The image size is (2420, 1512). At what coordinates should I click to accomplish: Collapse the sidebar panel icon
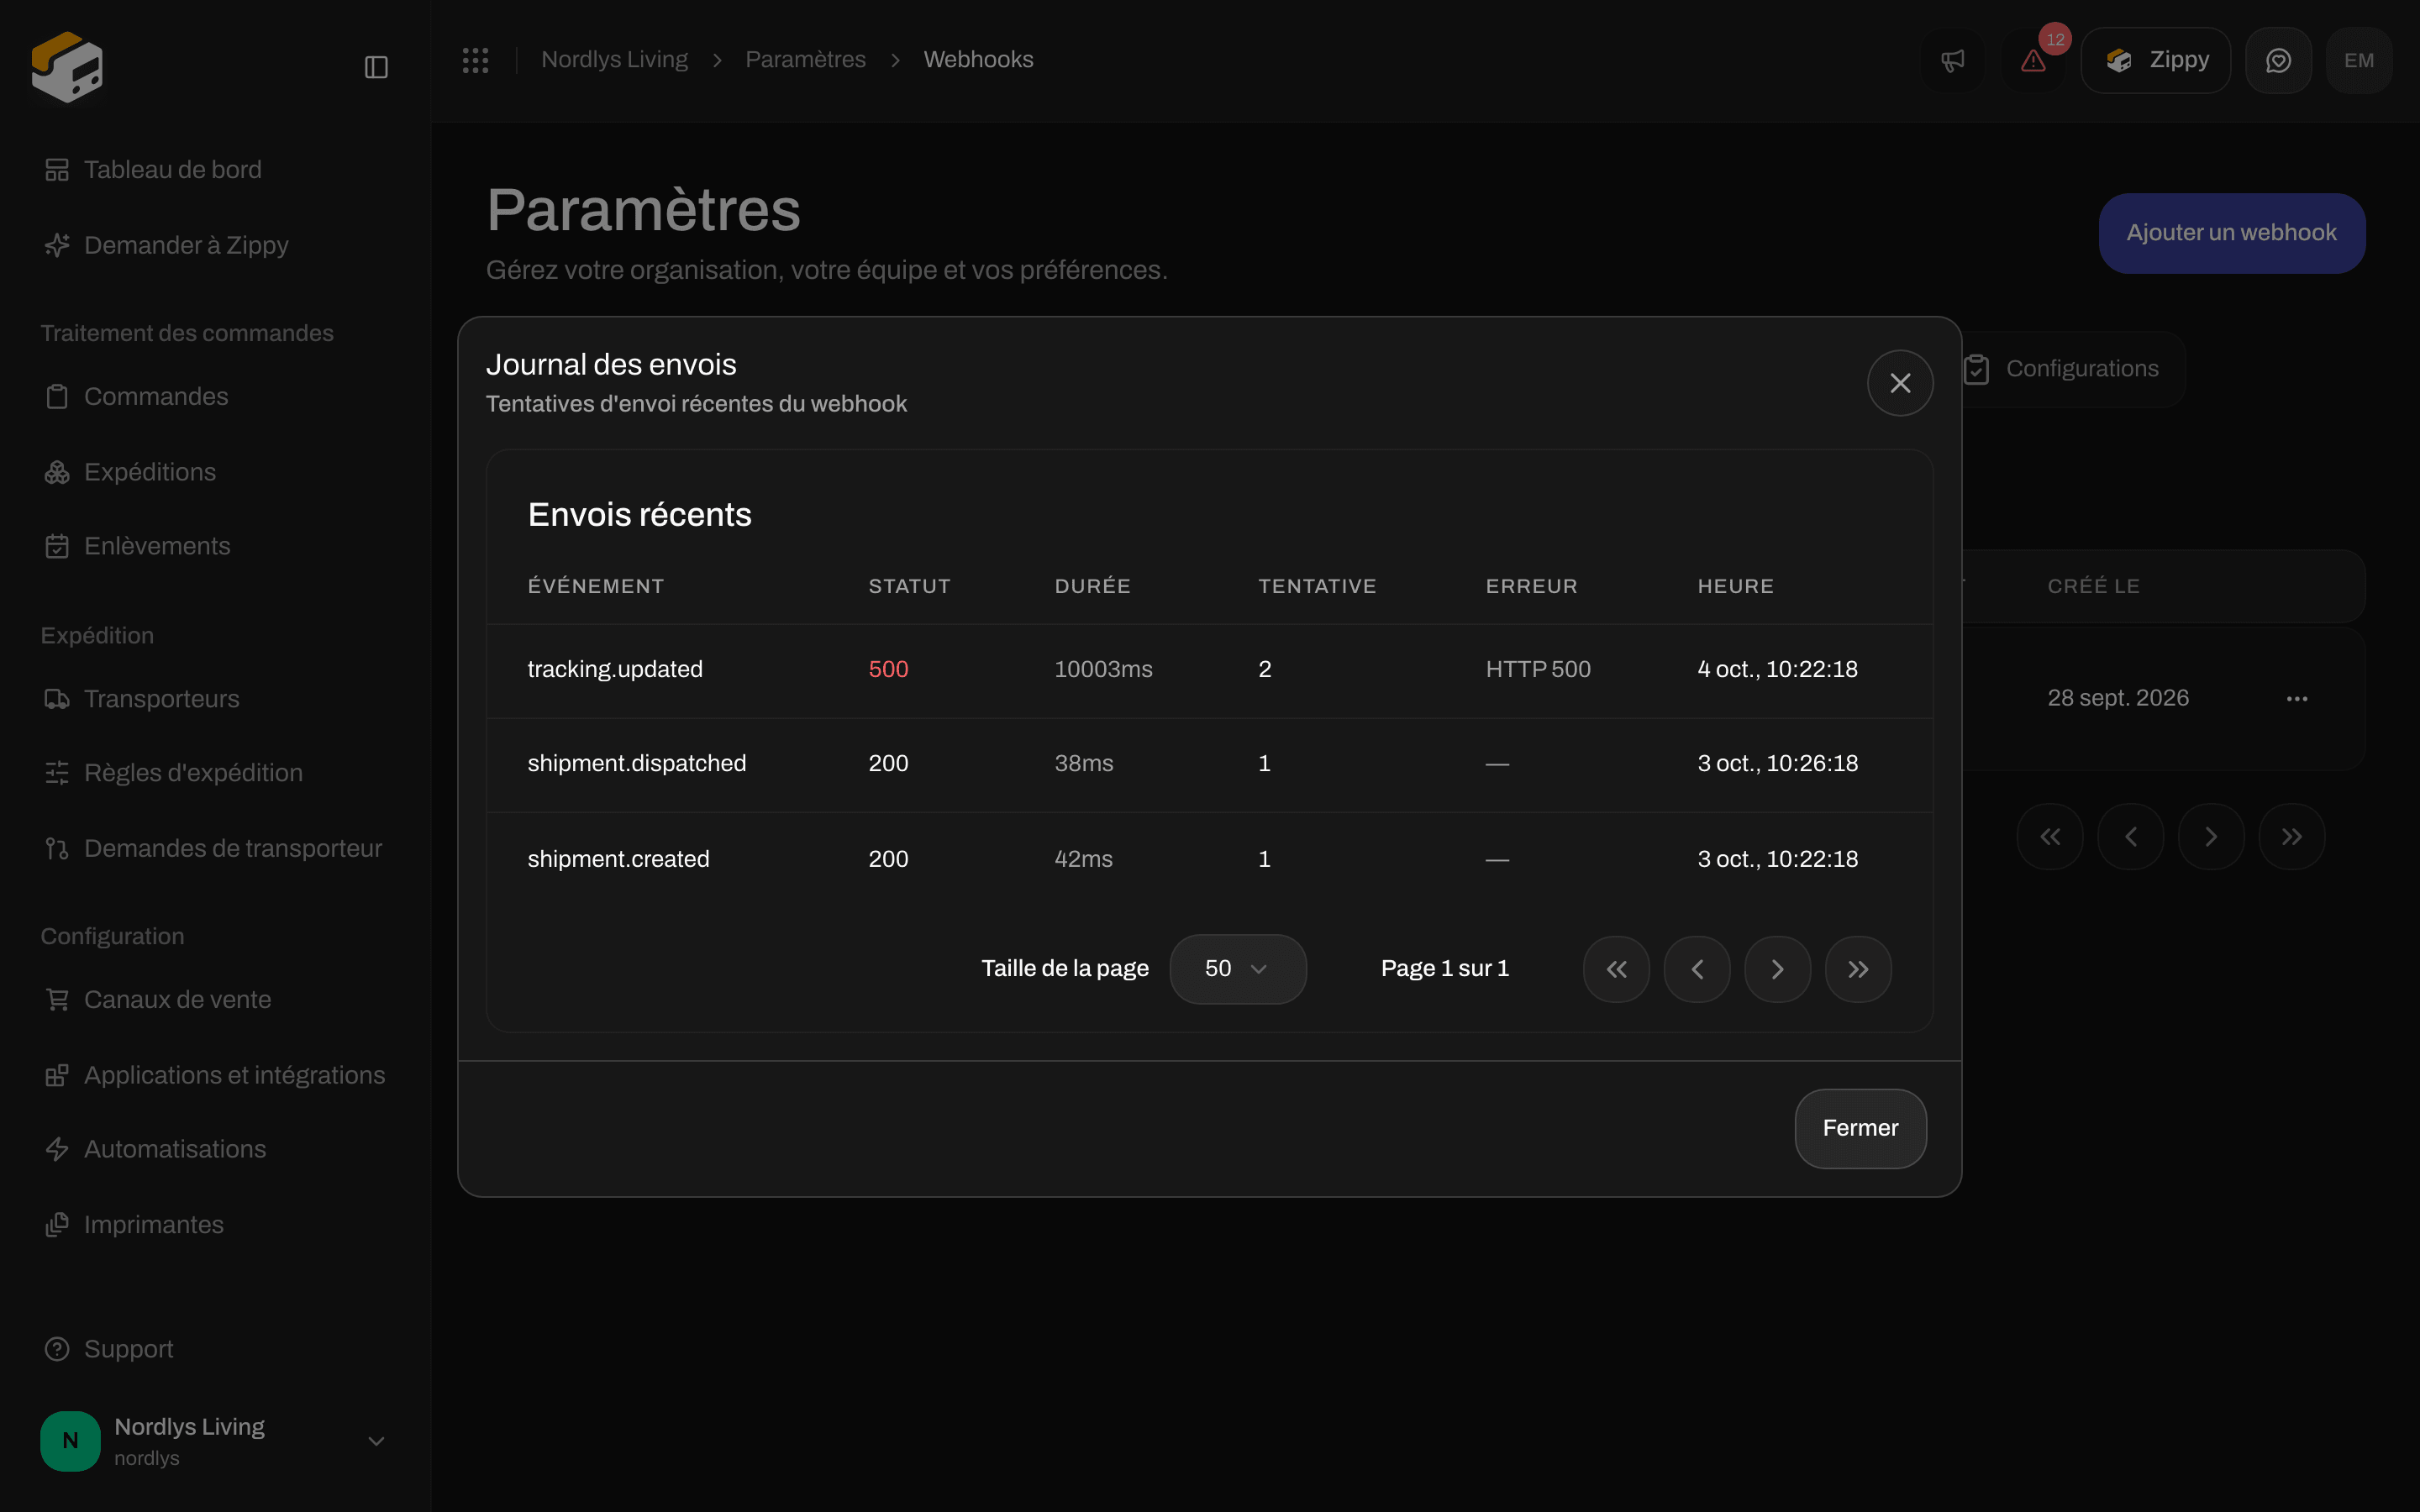click(376, 67)
